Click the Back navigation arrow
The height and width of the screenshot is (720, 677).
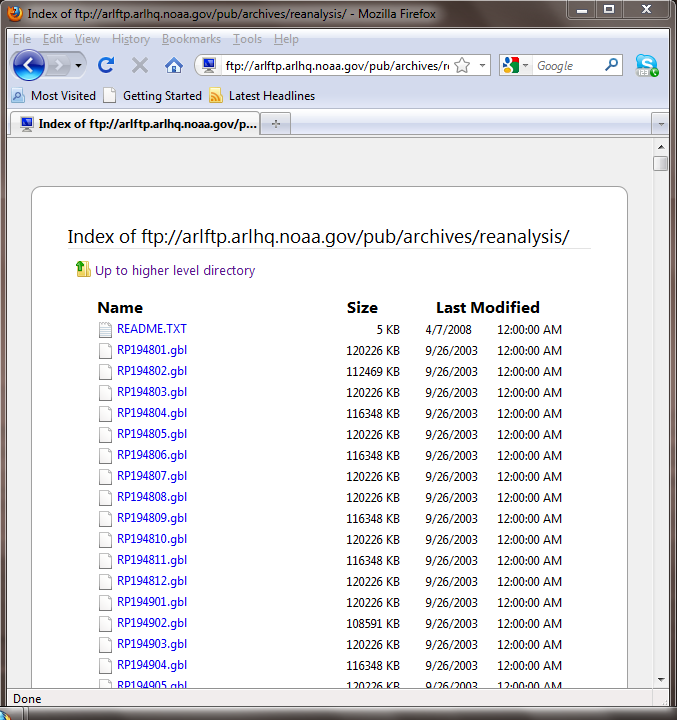point(29,66)
